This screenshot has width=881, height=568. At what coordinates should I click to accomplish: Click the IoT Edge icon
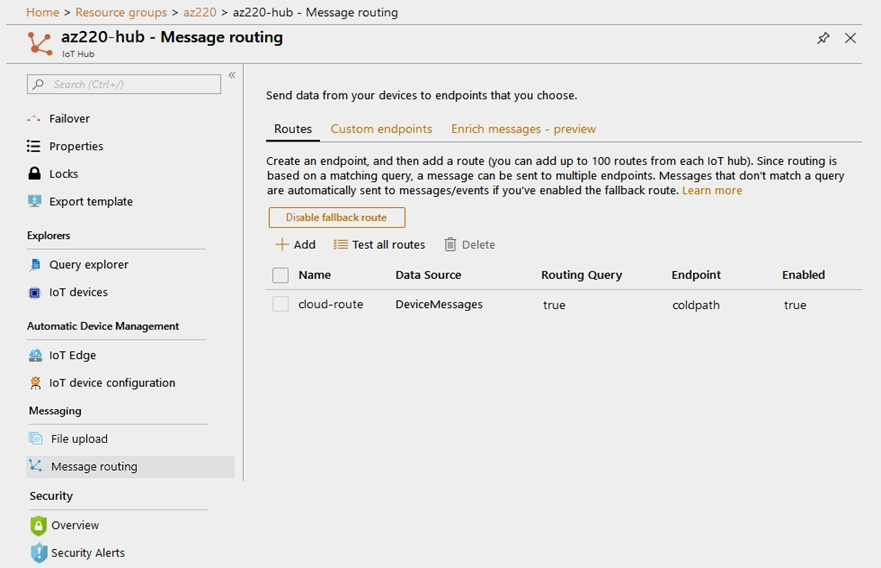[x=36, y=355]
